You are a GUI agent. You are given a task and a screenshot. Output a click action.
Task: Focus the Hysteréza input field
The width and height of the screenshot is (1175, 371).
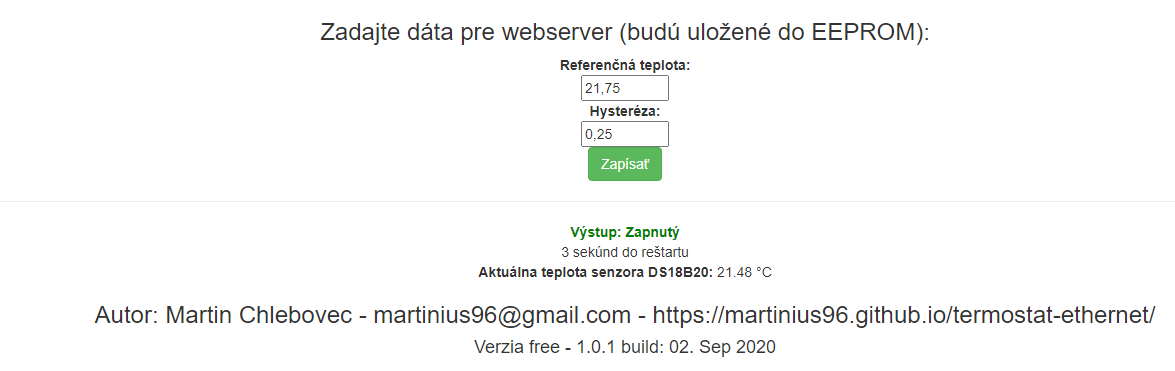pyautogui.click(x=624, y=134)
